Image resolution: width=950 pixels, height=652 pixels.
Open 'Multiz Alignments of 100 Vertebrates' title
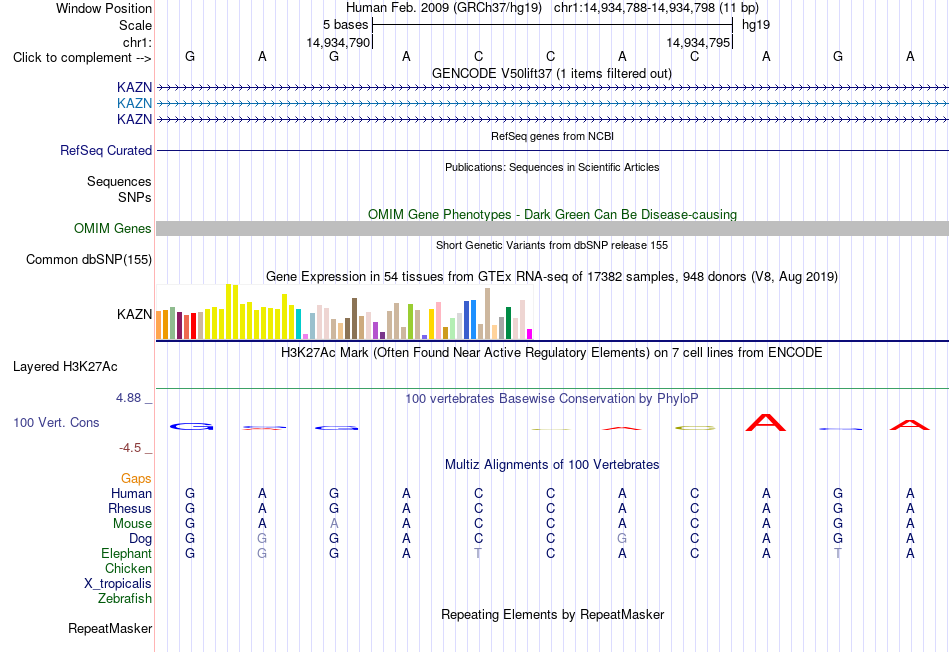(x=552, y=464)
